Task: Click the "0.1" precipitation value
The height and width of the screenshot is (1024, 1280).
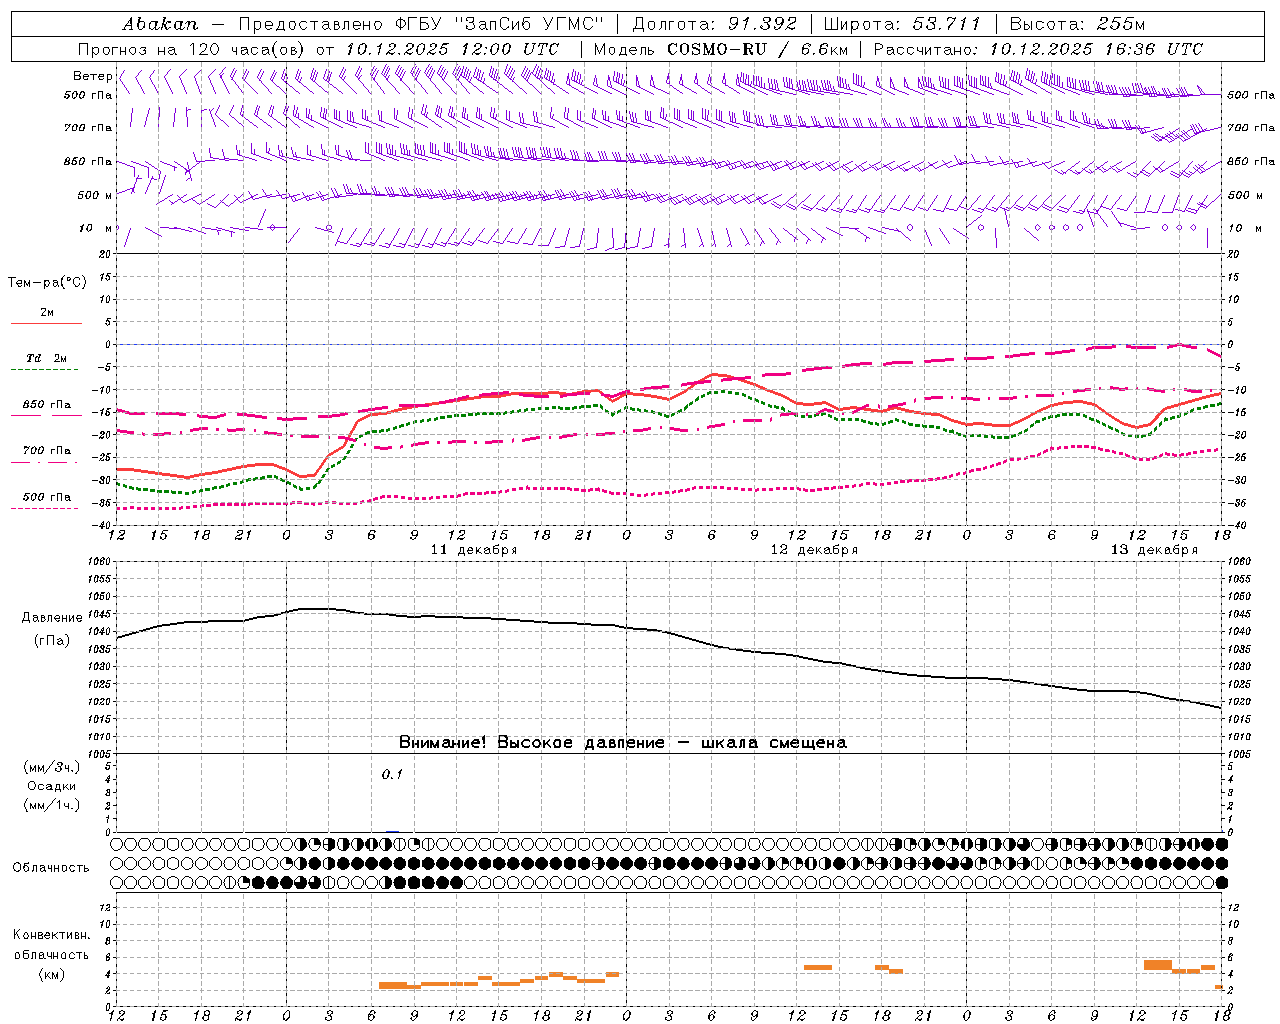Action: 391,775
